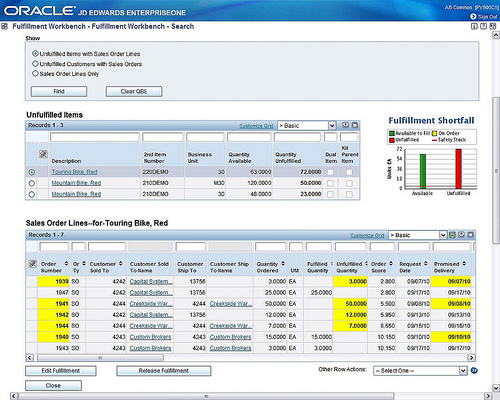Toggle Dual Item checkbox for M30 Mountain Bike row
This screenshot has height=400, width=500.
(330, 183)
